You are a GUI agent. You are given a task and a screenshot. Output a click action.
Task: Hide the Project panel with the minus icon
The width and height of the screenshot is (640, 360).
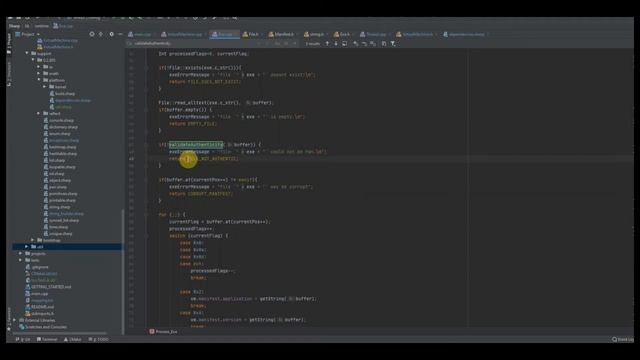pyautogui.click(x=120, y=34)
